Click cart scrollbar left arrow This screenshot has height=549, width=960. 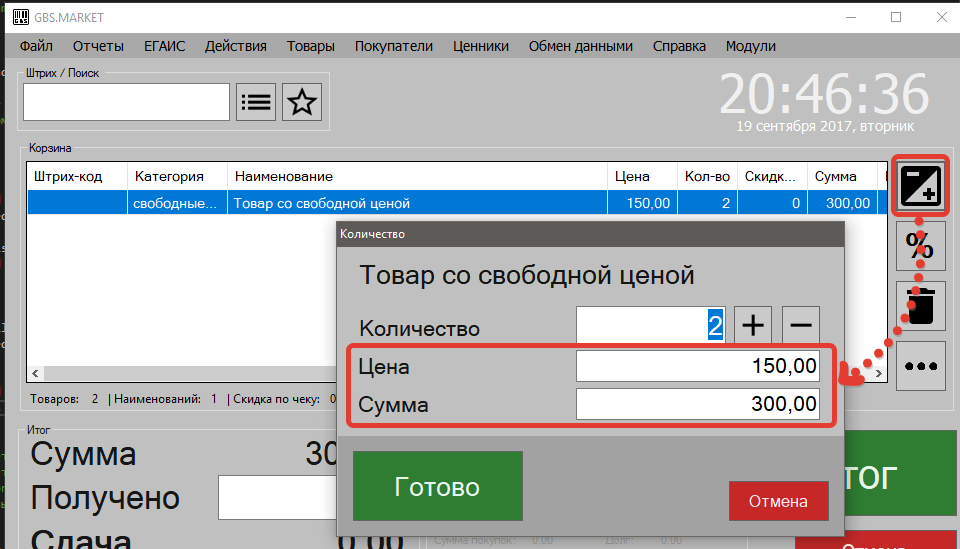(x=36, y=373)
